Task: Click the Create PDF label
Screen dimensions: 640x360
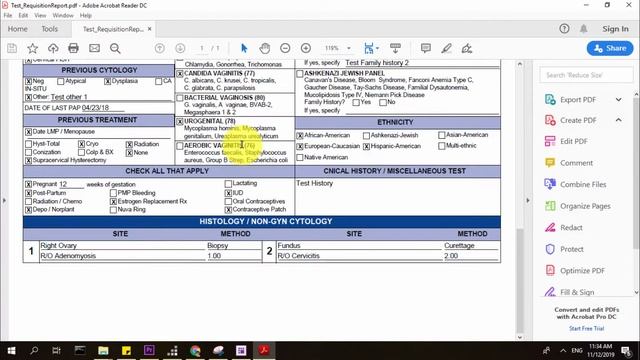Action: (578, 120)
